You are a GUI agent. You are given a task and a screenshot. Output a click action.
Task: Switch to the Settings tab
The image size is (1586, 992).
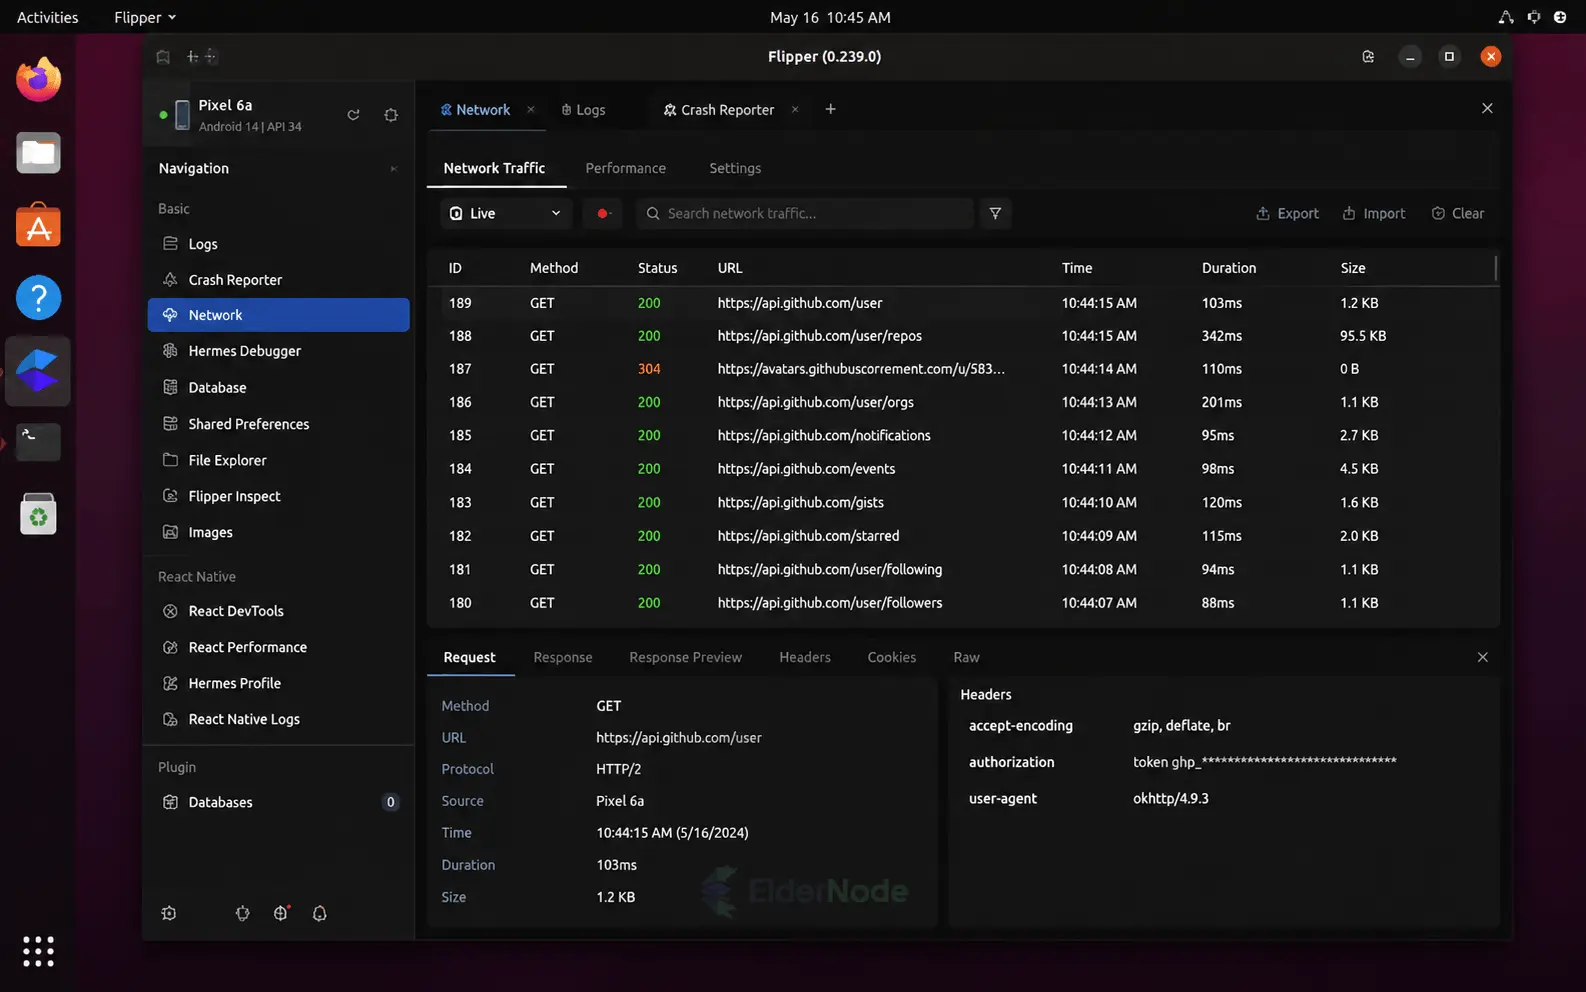pyautogui.click(x=735, y=168)
